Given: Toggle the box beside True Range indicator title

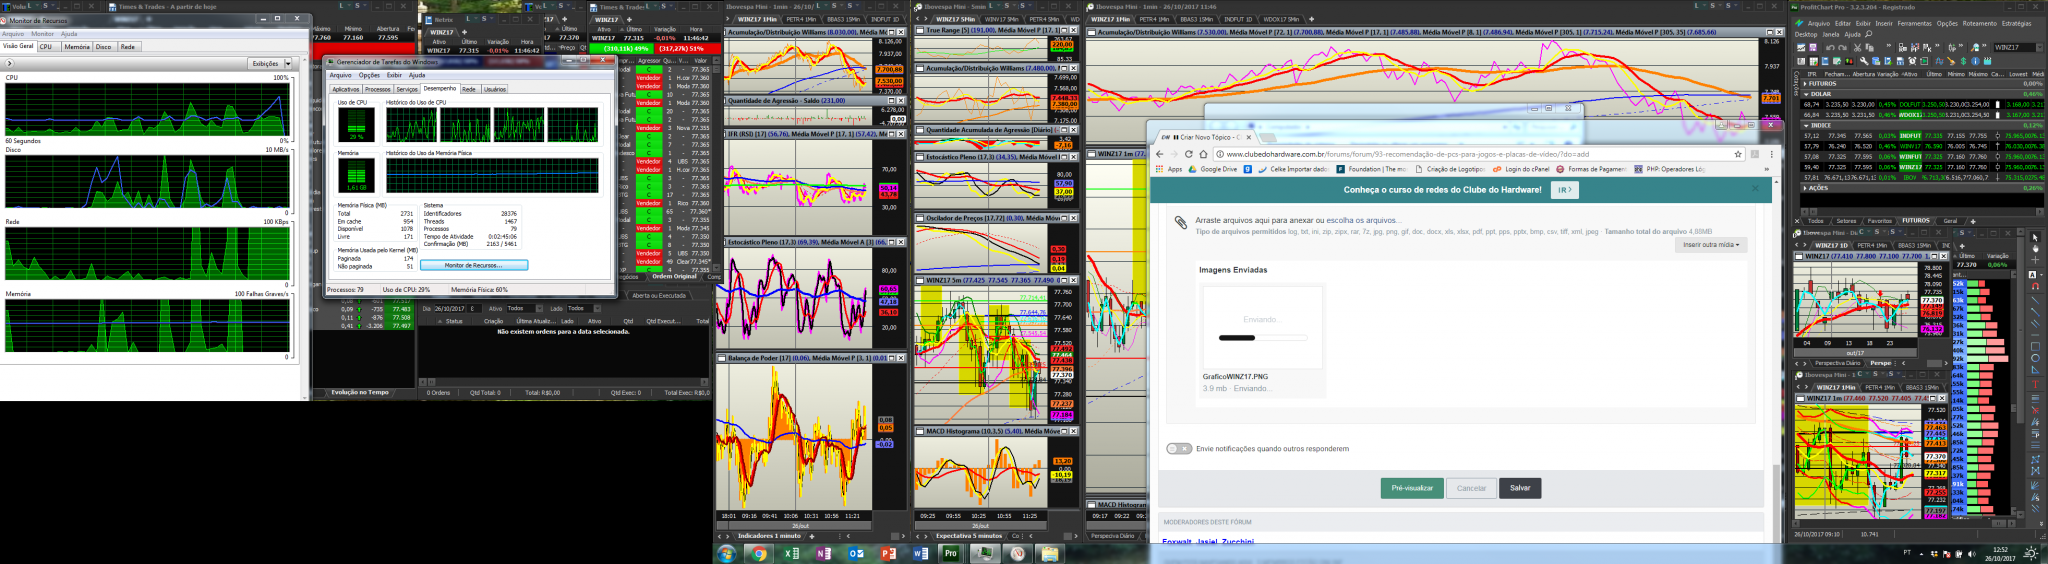Looking at the screenshot, I should 920,30.
